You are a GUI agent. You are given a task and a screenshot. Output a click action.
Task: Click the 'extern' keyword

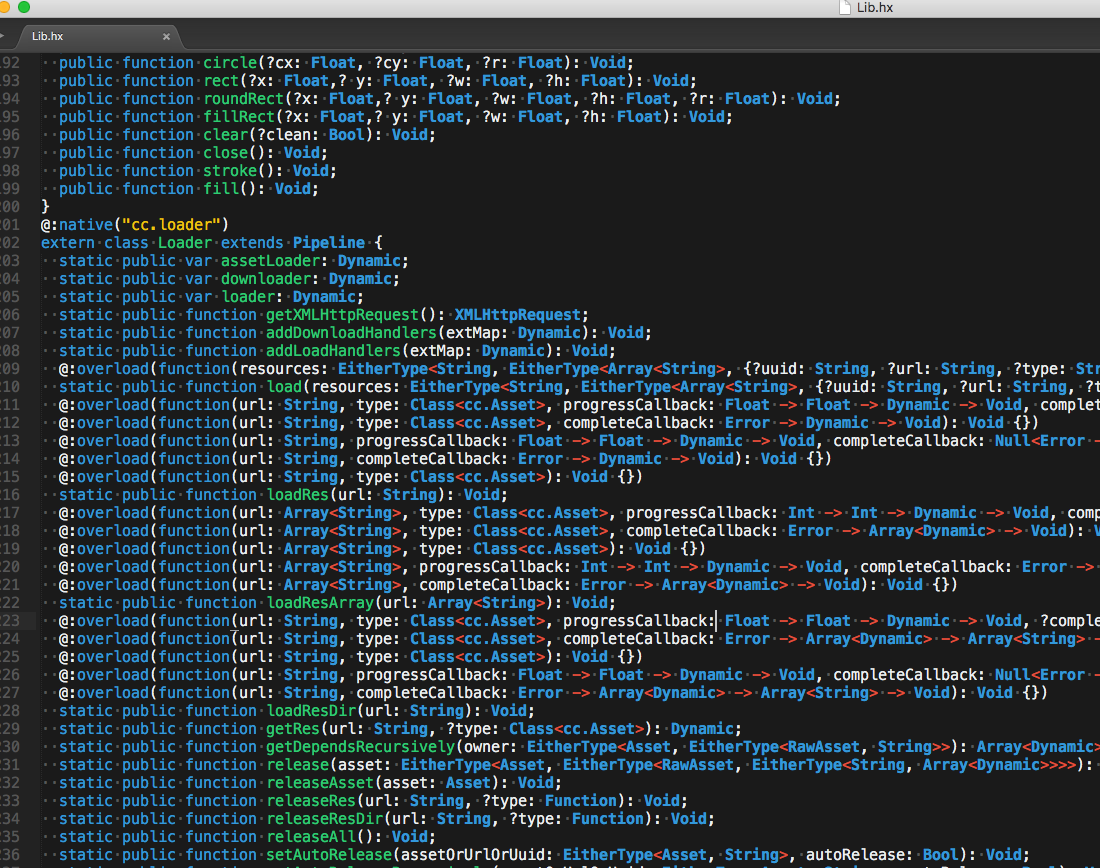pos(67,243)
